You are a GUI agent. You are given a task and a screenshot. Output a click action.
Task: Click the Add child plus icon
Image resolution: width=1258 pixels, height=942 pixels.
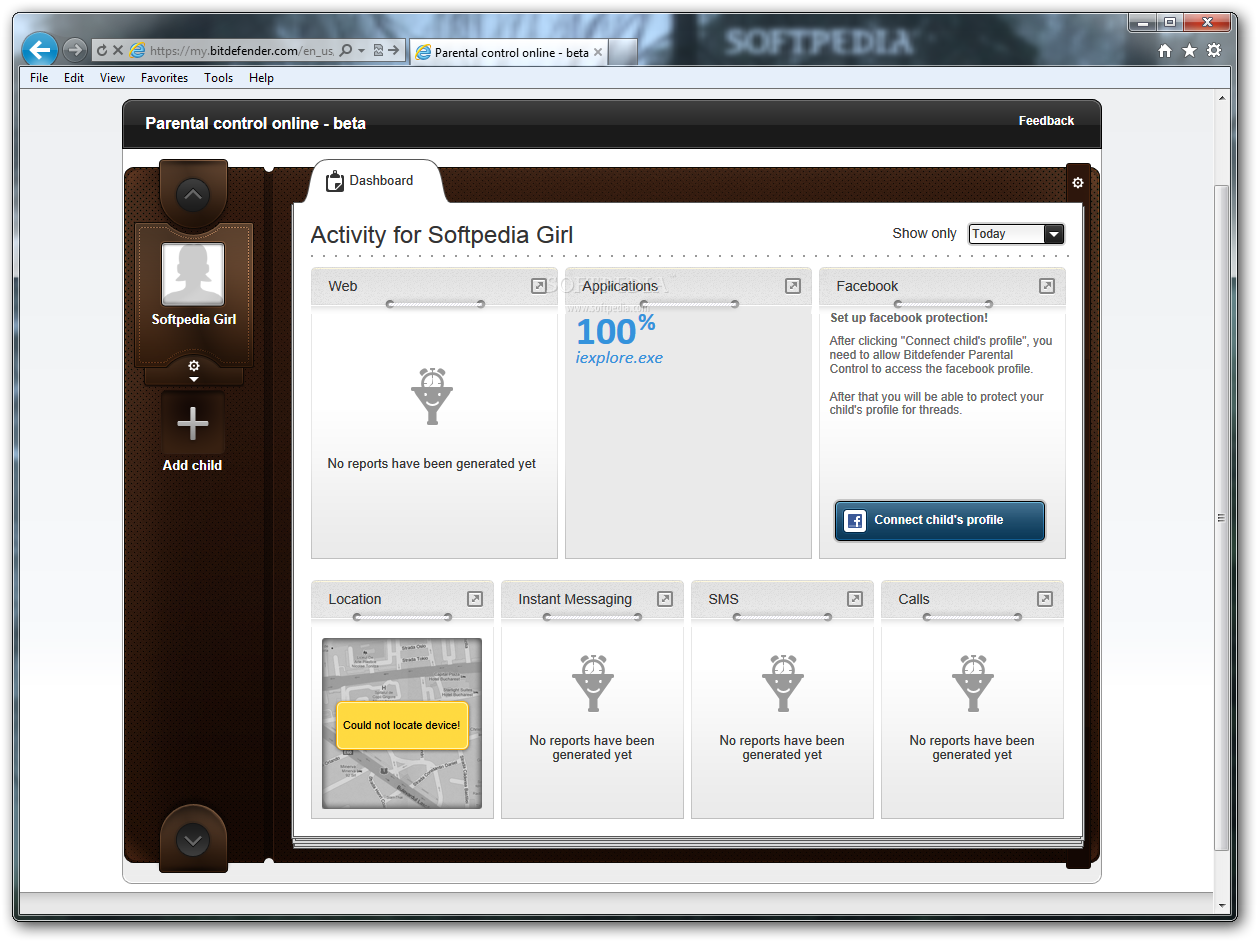[193, 424]
